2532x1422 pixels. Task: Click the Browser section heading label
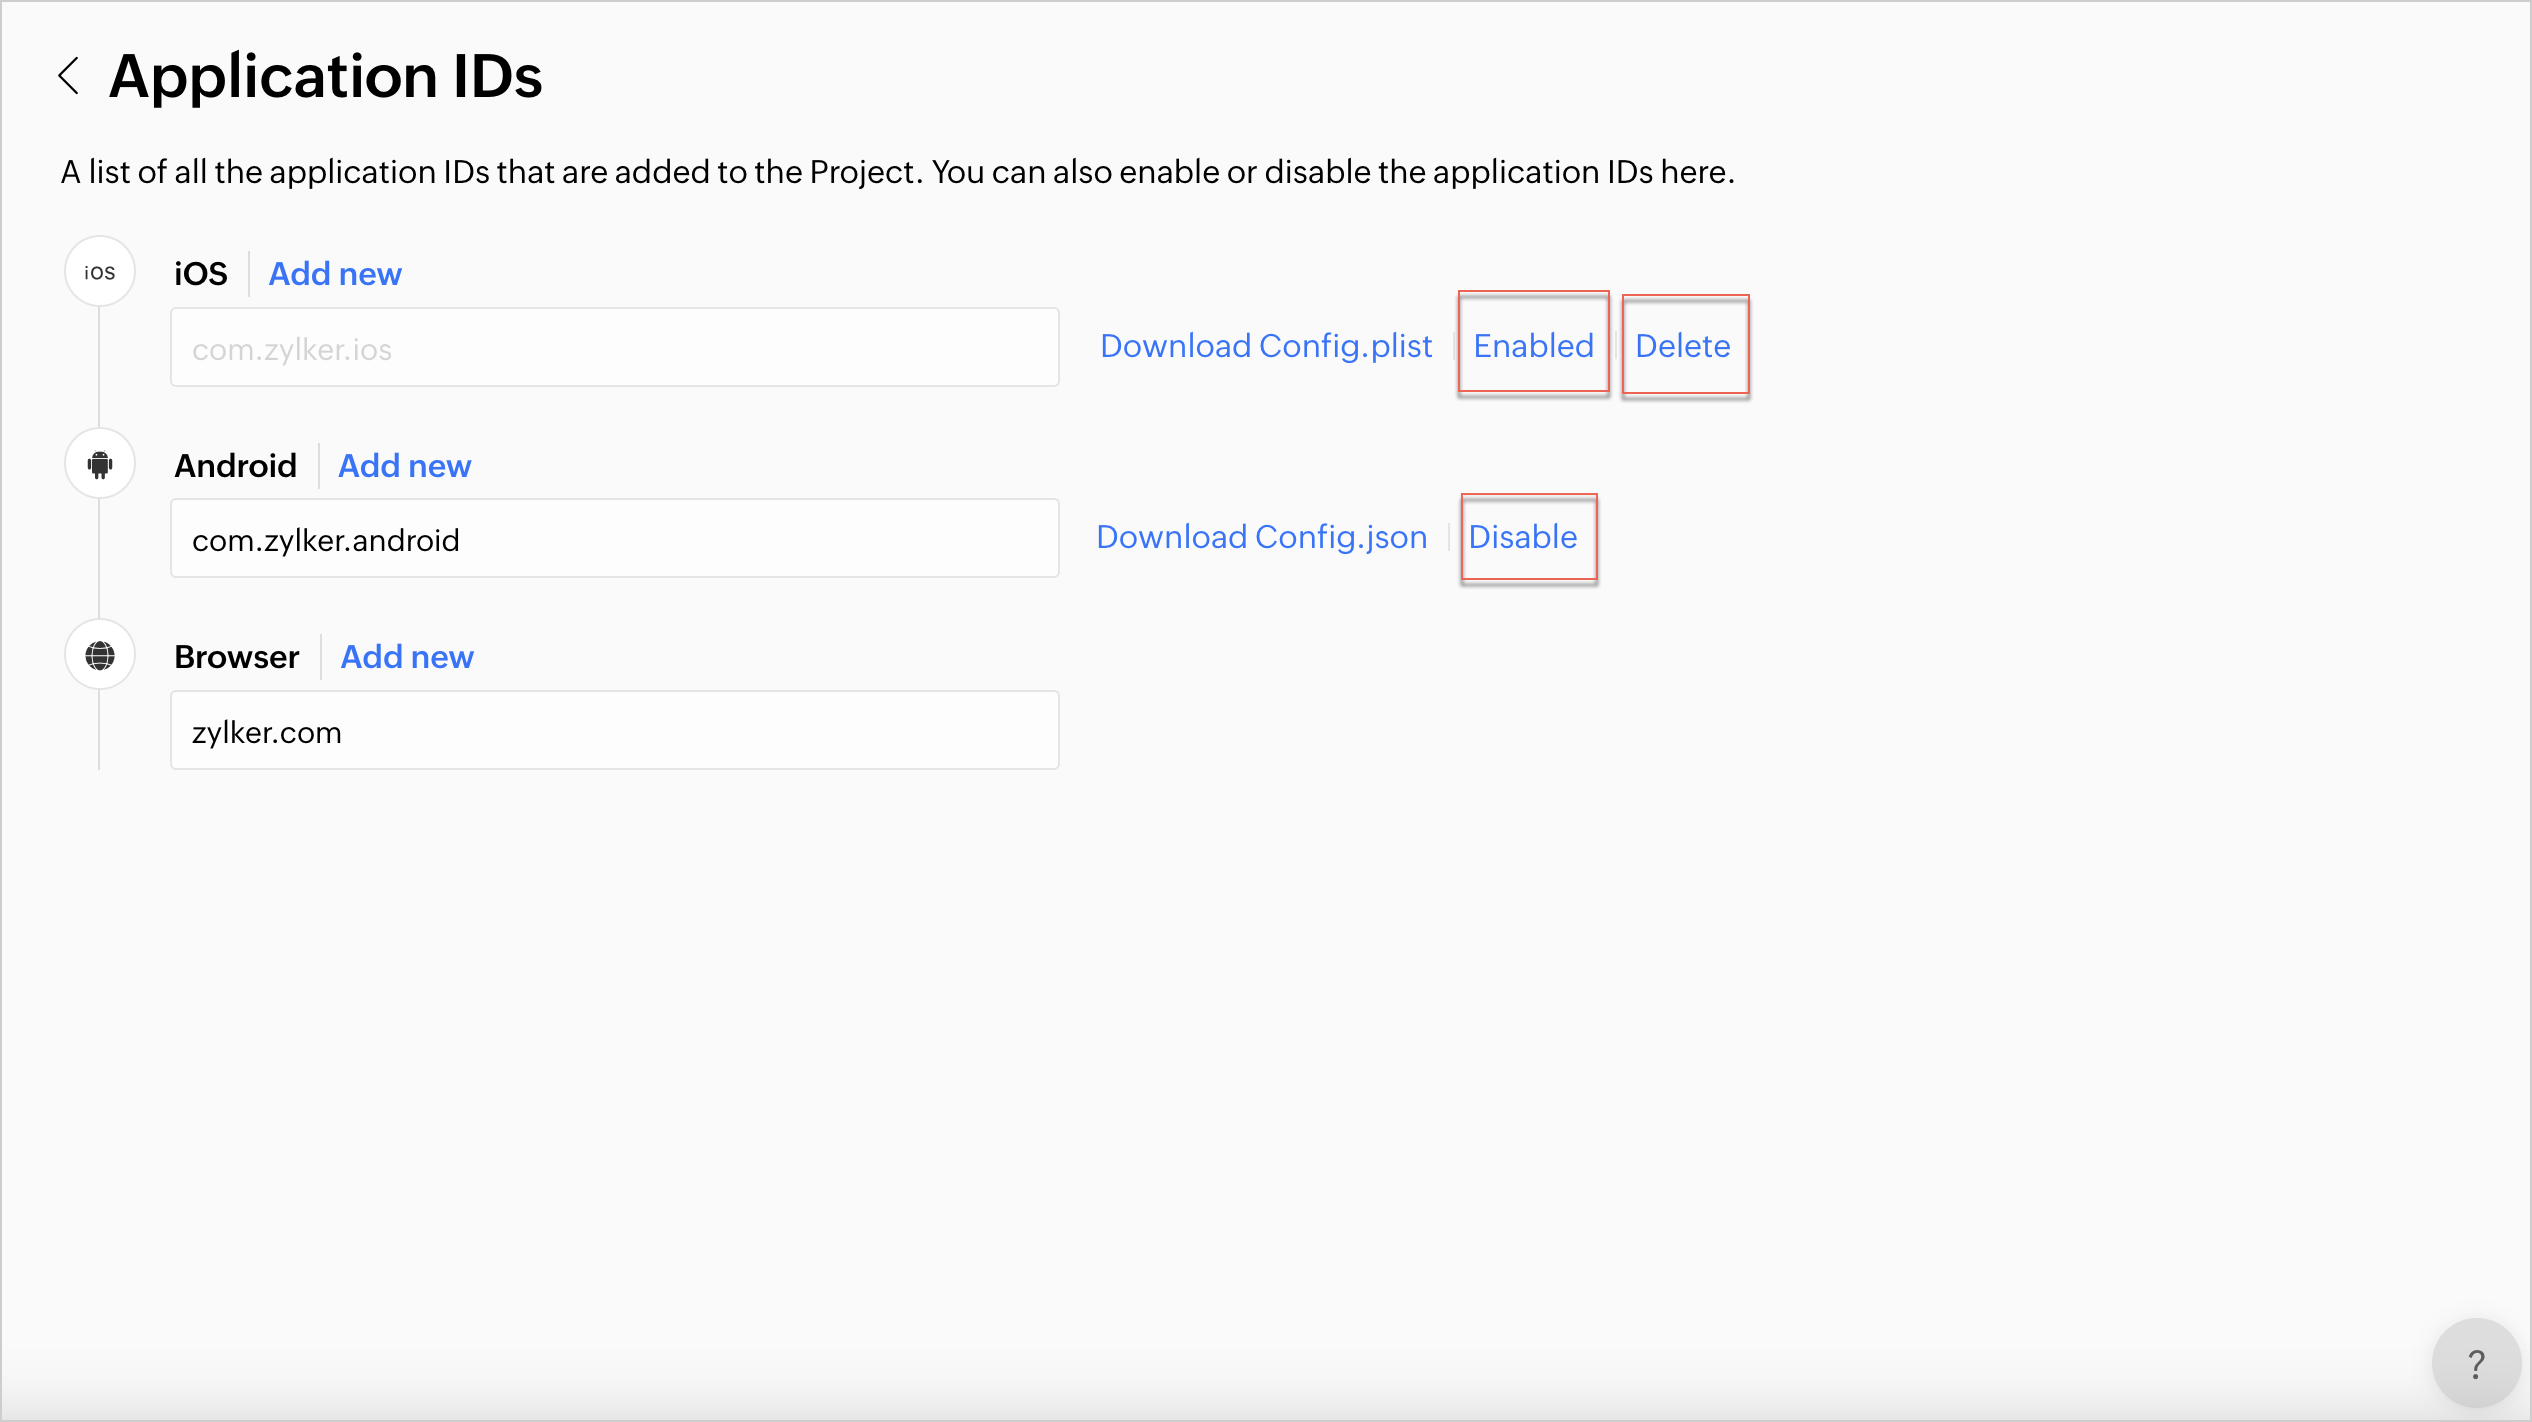[x=237, y=657]
